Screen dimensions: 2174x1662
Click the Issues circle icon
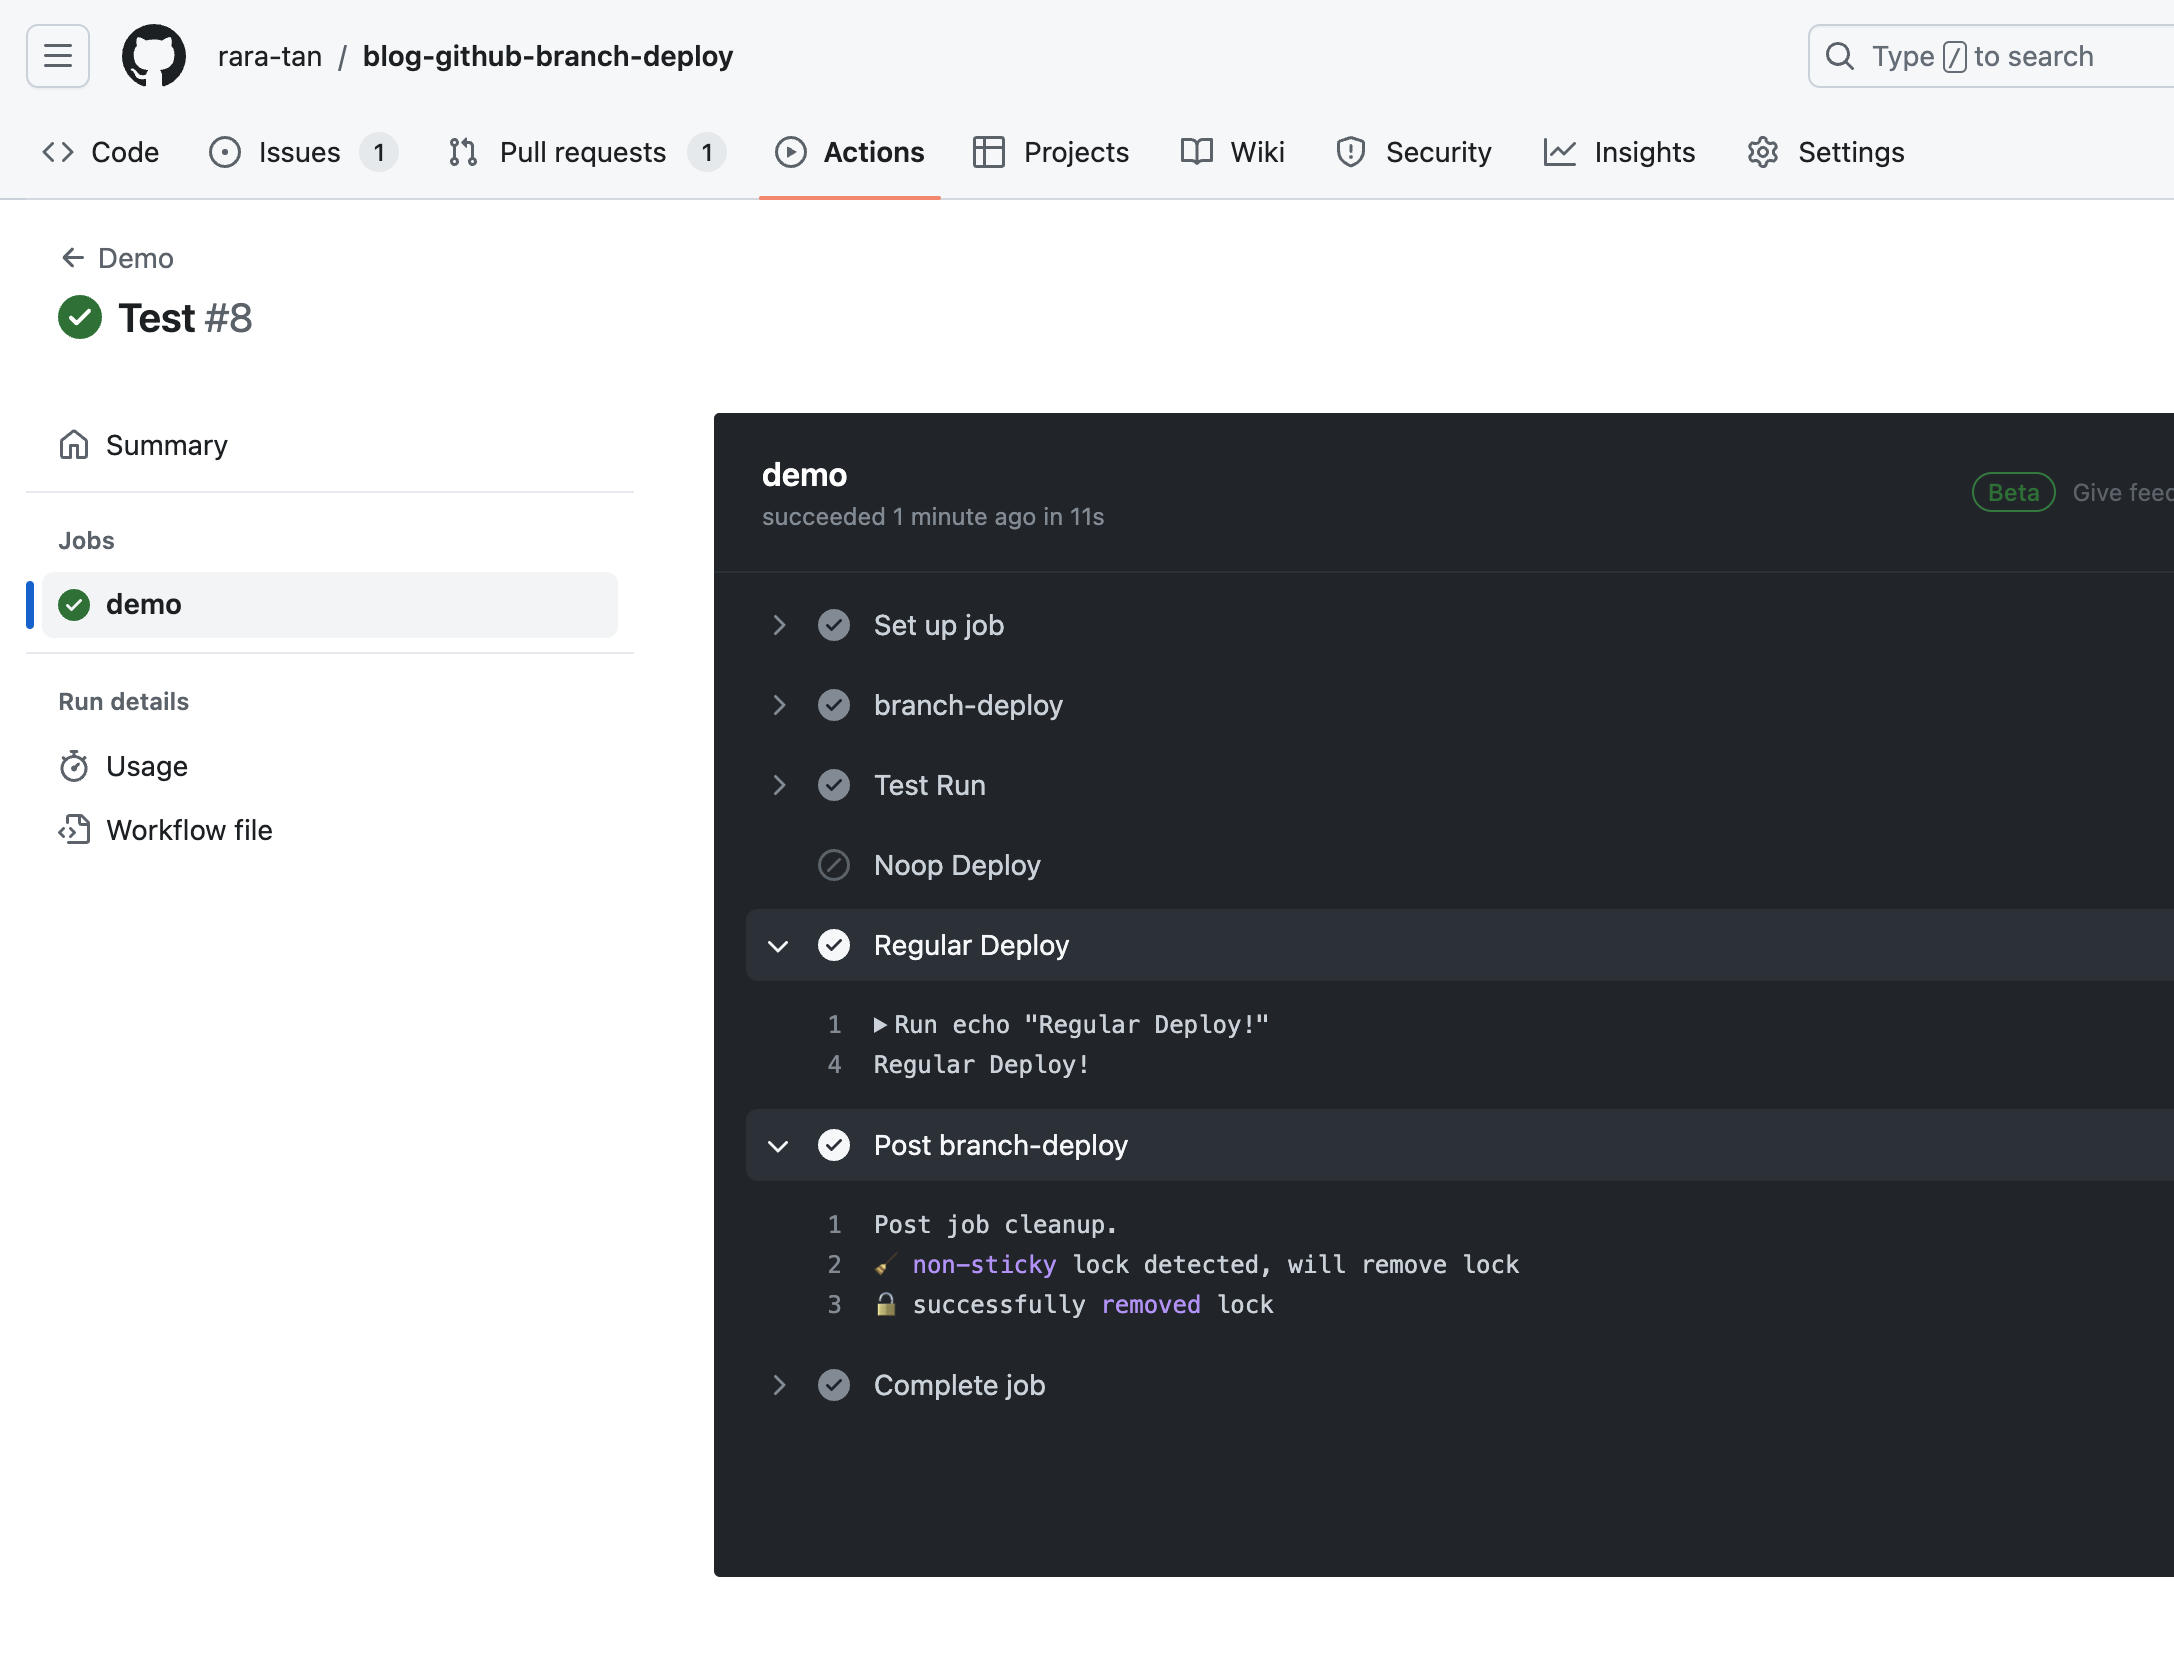(225, 152)
